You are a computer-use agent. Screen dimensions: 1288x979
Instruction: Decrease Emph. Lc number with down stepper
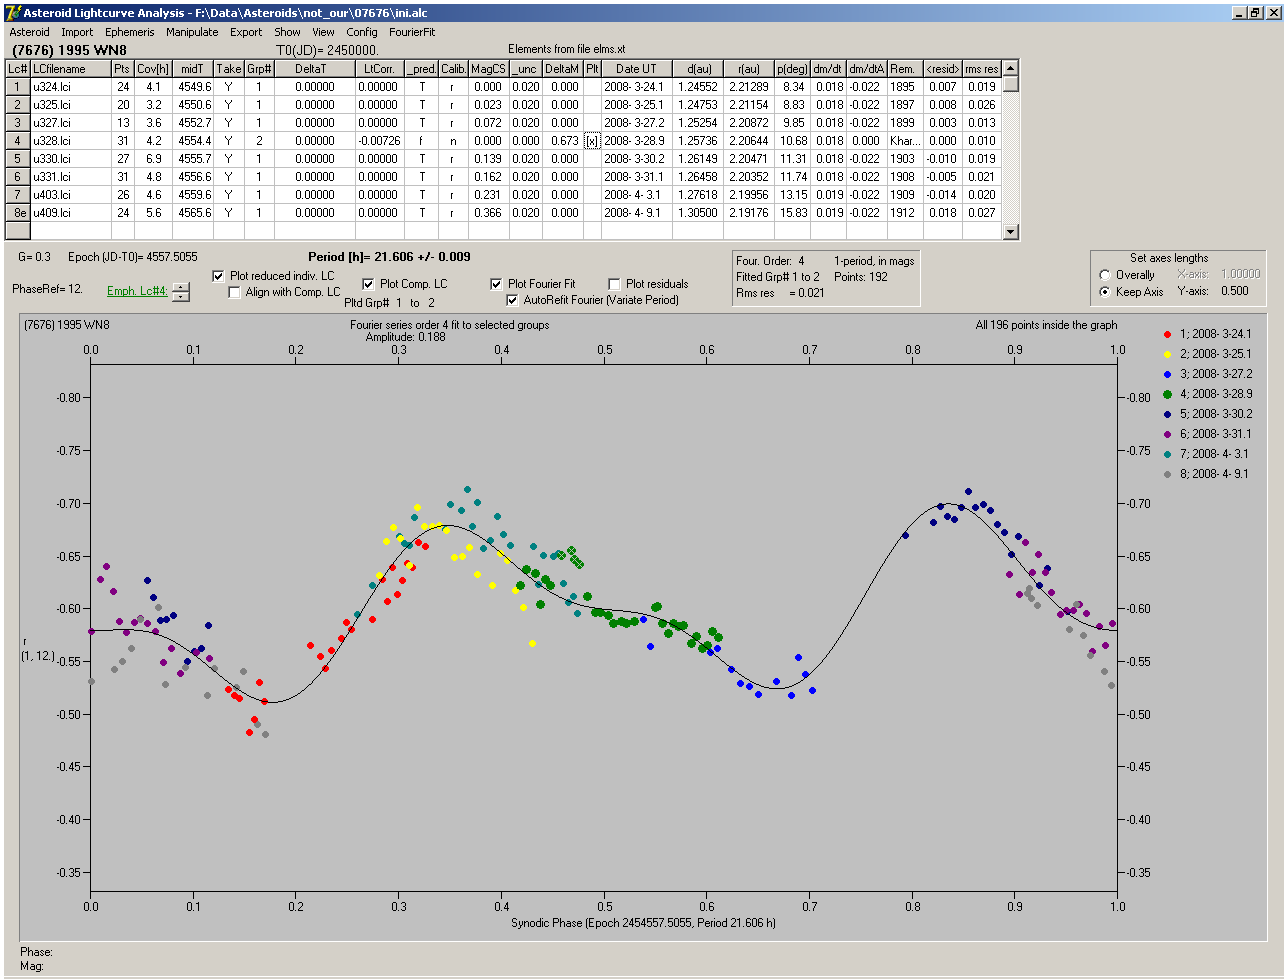pyautogui.click(x=180, y=296)
